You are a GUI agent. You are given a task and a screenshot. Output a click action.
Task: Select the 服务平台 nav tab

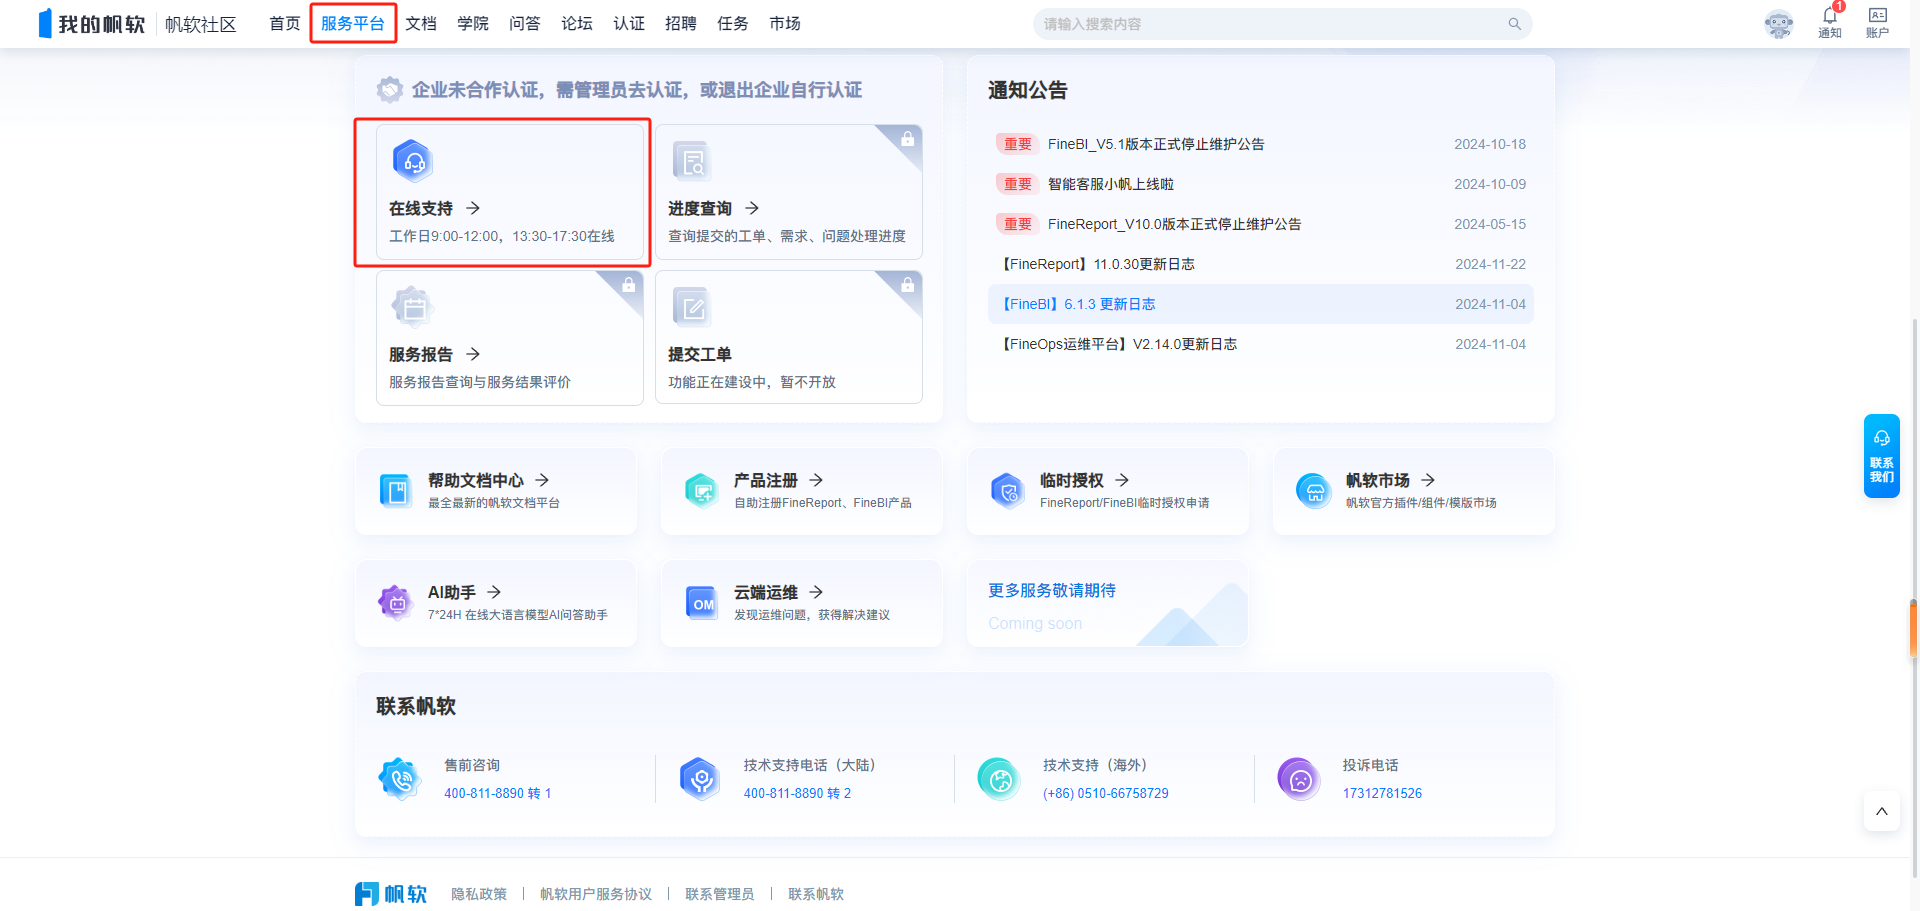click(x=353, y=24)
